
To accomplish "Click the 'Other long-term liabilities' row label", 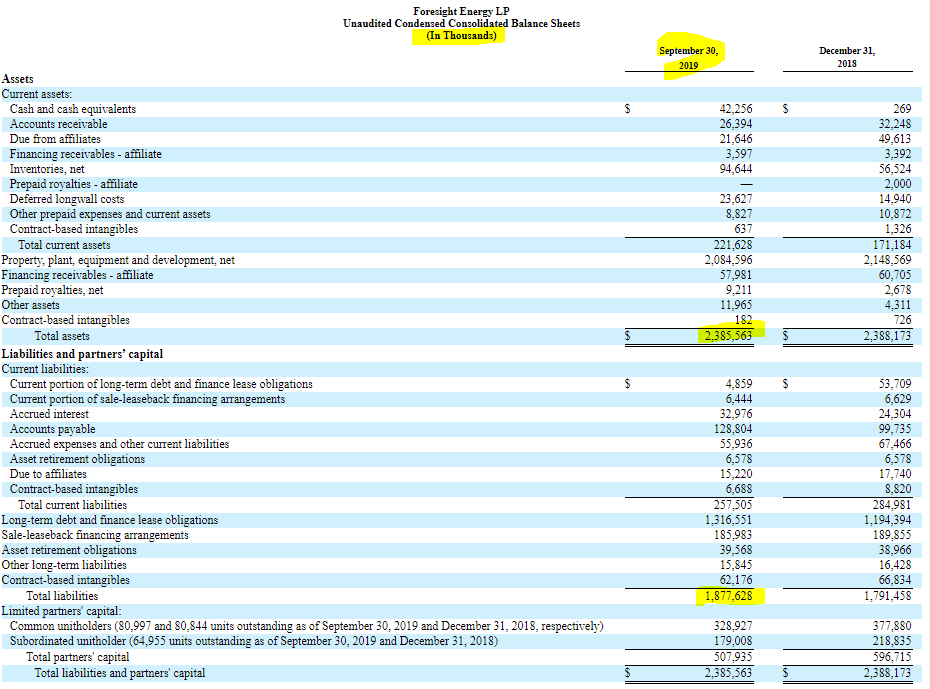I will point(64,565).
